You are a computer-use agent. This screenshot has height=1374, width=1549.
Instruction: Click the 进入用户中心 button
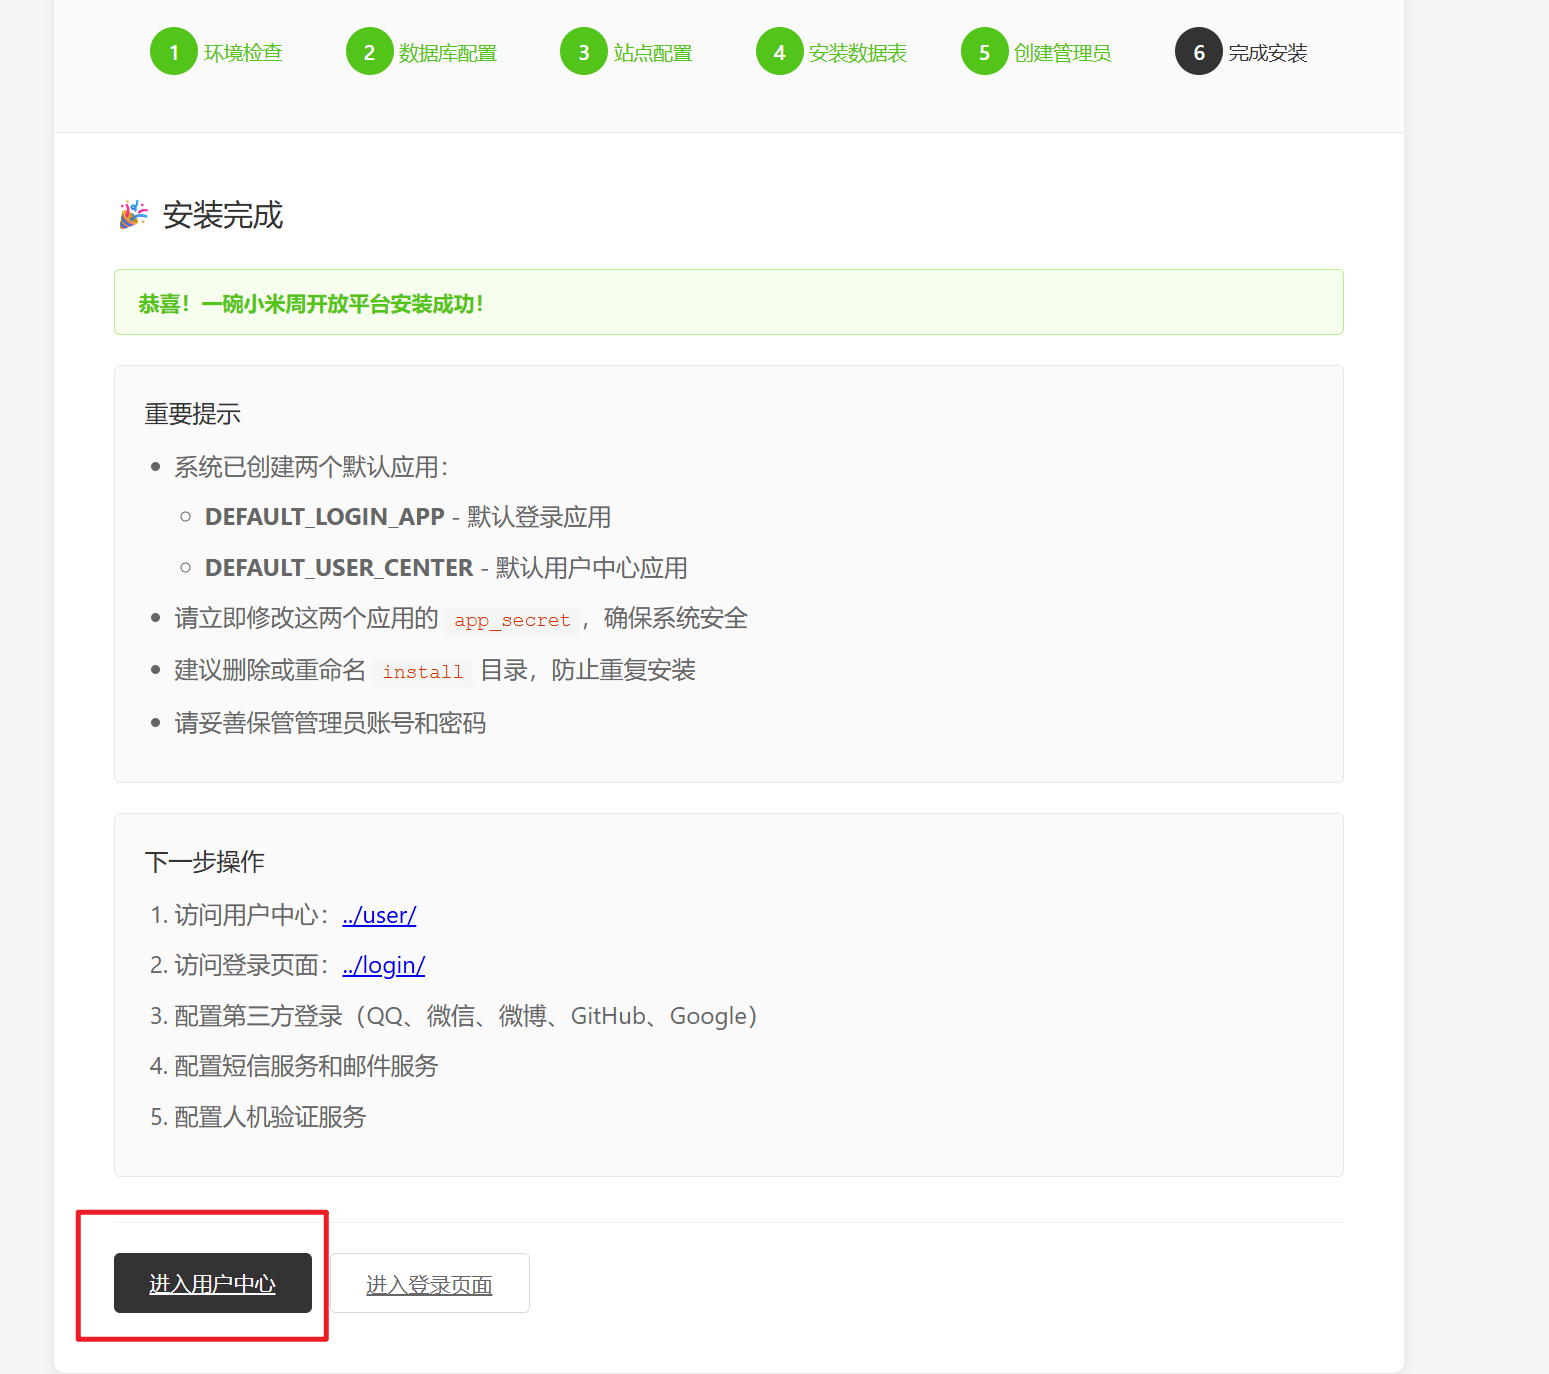[213, 1284]
